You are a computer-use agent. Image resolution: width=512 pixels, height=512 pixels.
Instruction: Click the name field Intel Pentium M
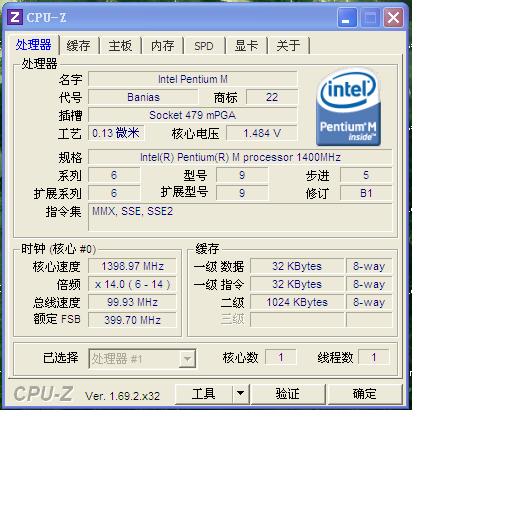click(x=193, y=79)
